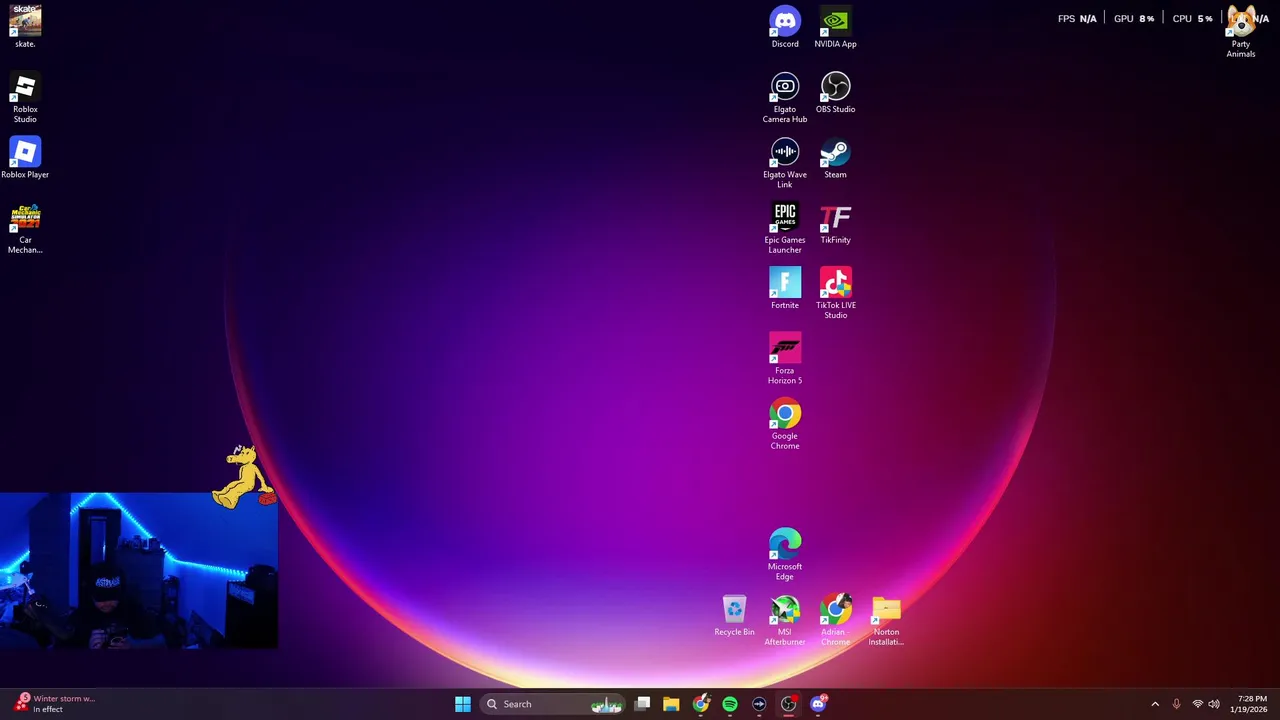Select the Fortnite desktop shortcut
The width and height of the screenshot is (1280, 720).
[x=785, y=288]
